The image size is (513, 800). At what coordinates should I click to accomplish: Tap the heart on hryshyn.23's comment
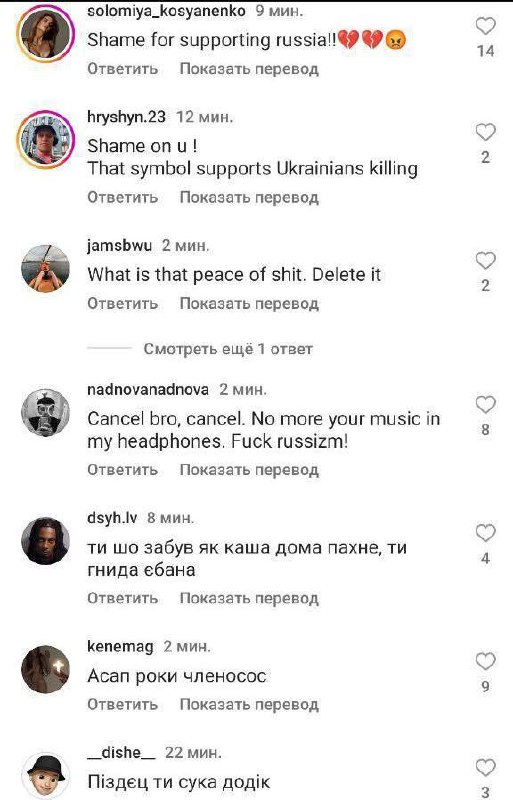(485, 132)
